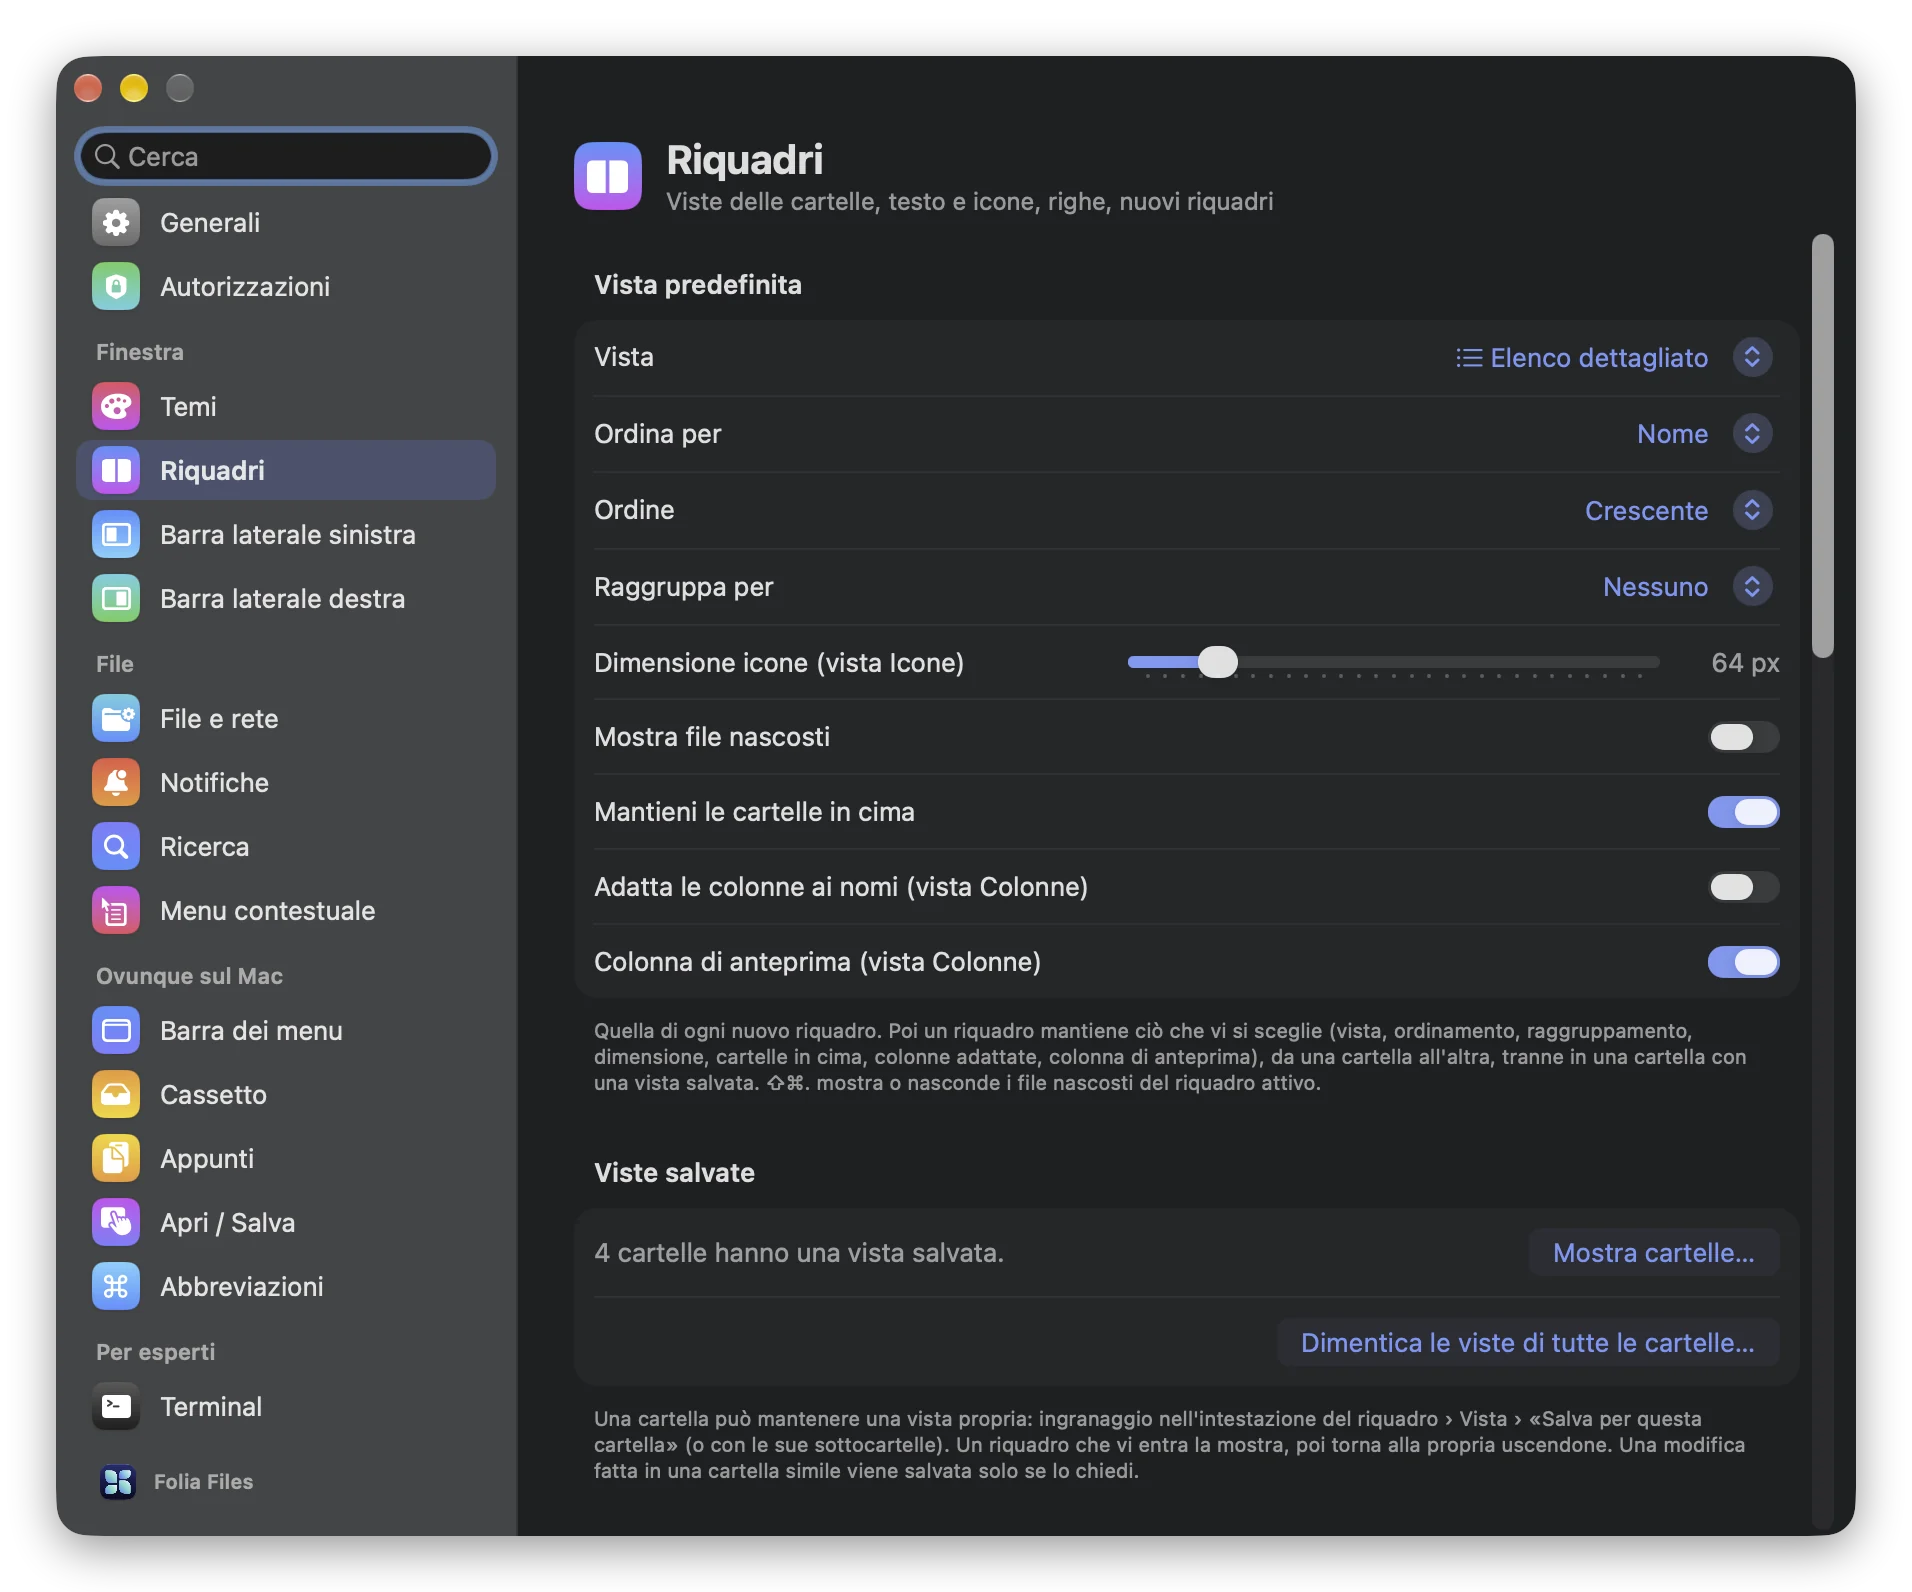1912x1592 pixels.
Task: Open the Raggruppa per Nessuno dropdown
Action: [1687, 587]
